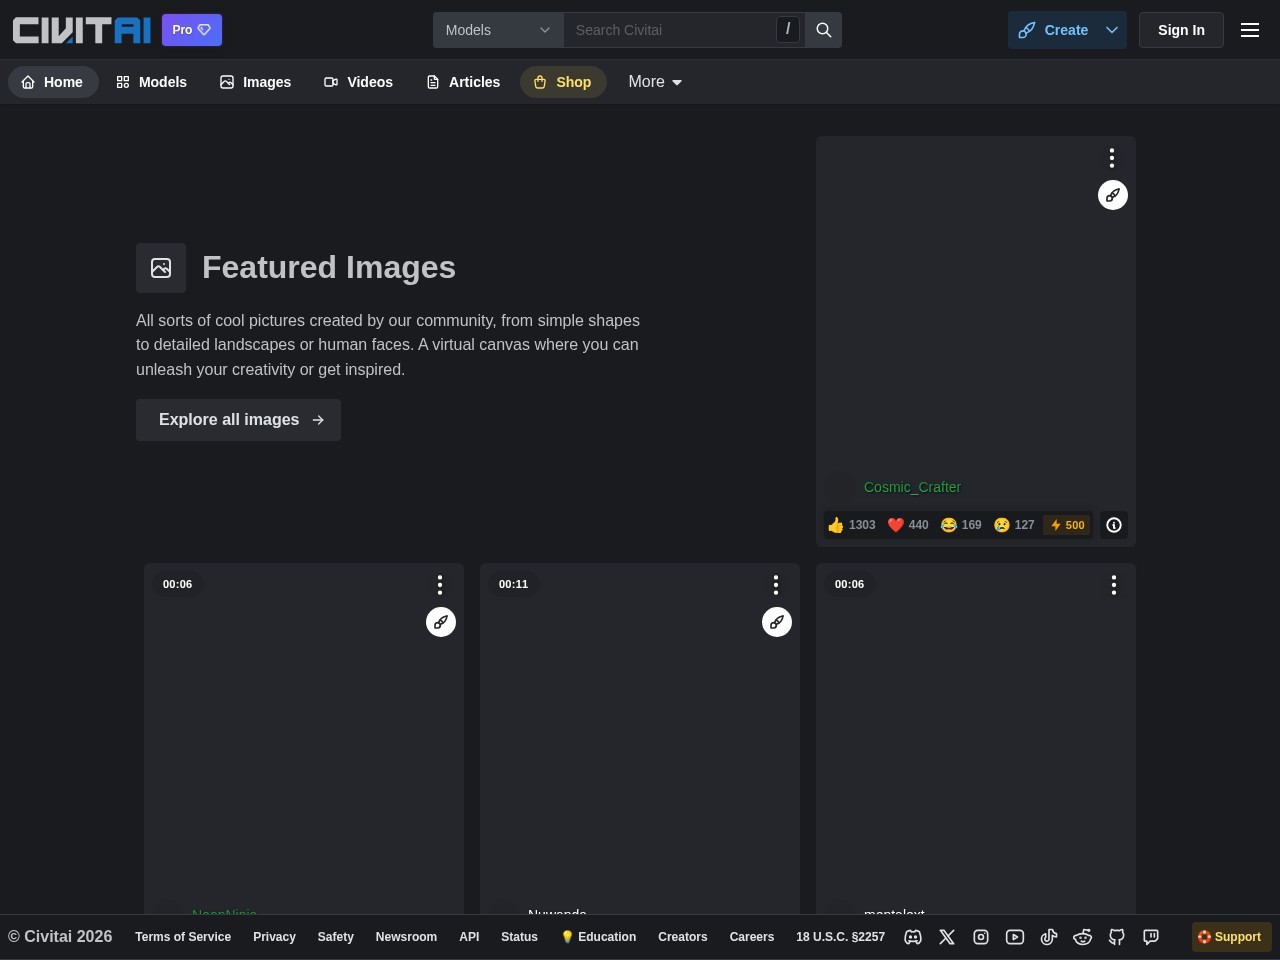Open the GitHub icon link

1117,937
